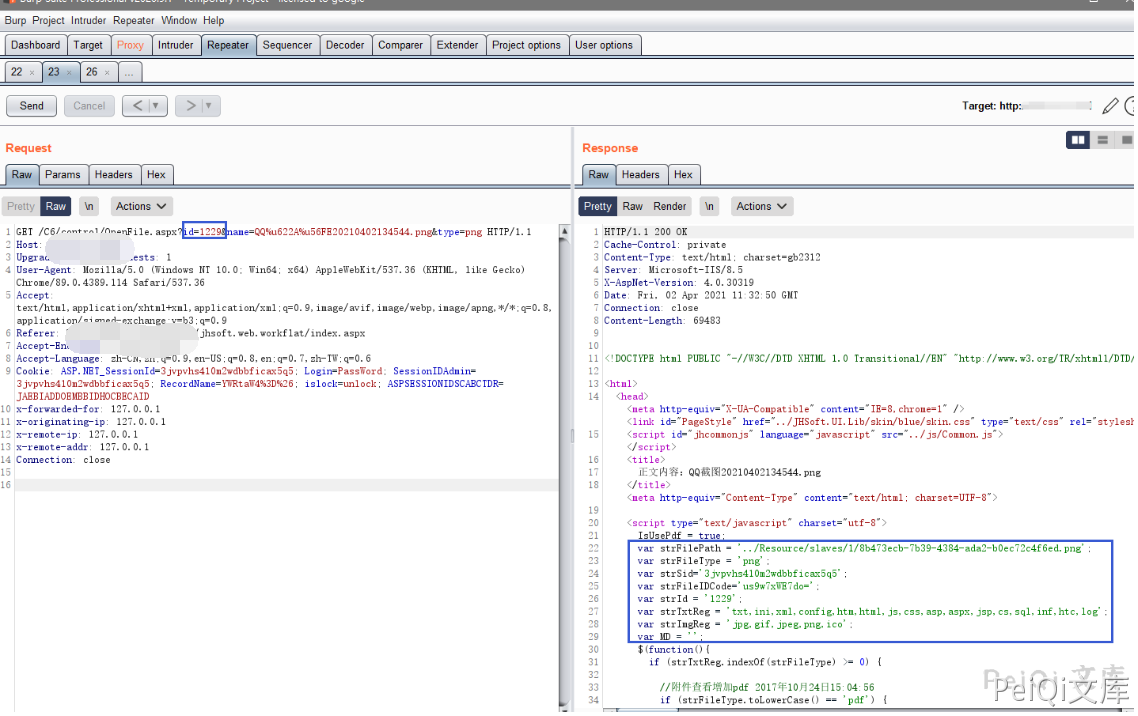The height and width of the screenshot is (716, 1138).
Task: Open Response Actions dropdown
Action: 762,206
